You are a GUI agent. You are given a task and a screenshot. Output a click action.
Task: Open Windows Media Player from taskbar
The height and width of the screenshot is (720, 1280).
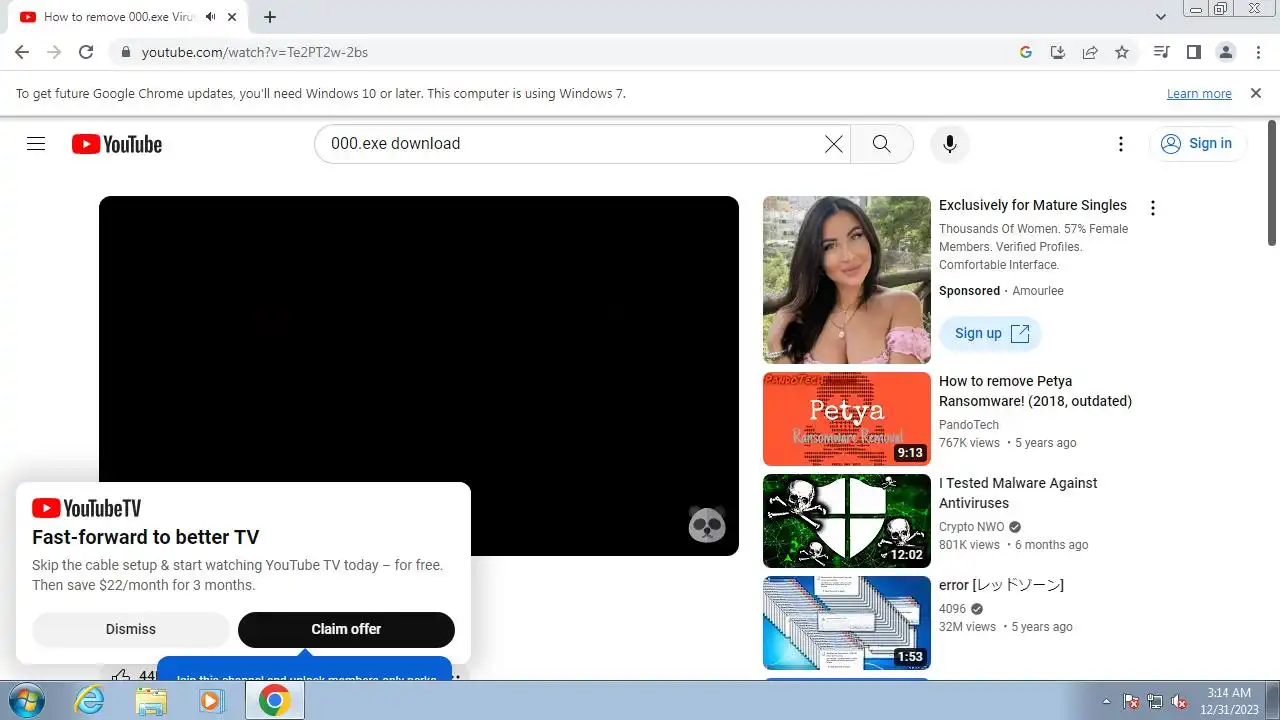click(211, 701)
